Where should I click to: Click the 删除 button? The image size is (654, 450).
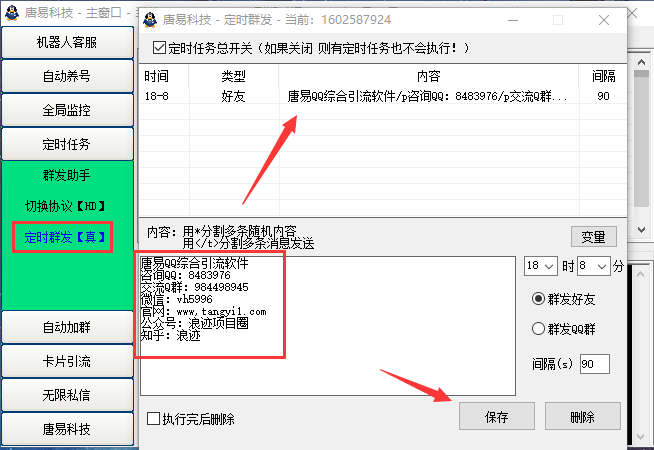click(583, 416)
